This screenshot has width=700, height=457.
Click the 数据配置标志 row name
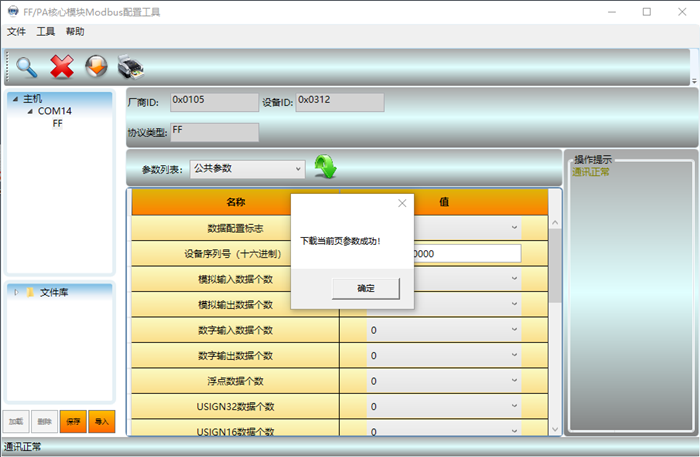[235, 228]
